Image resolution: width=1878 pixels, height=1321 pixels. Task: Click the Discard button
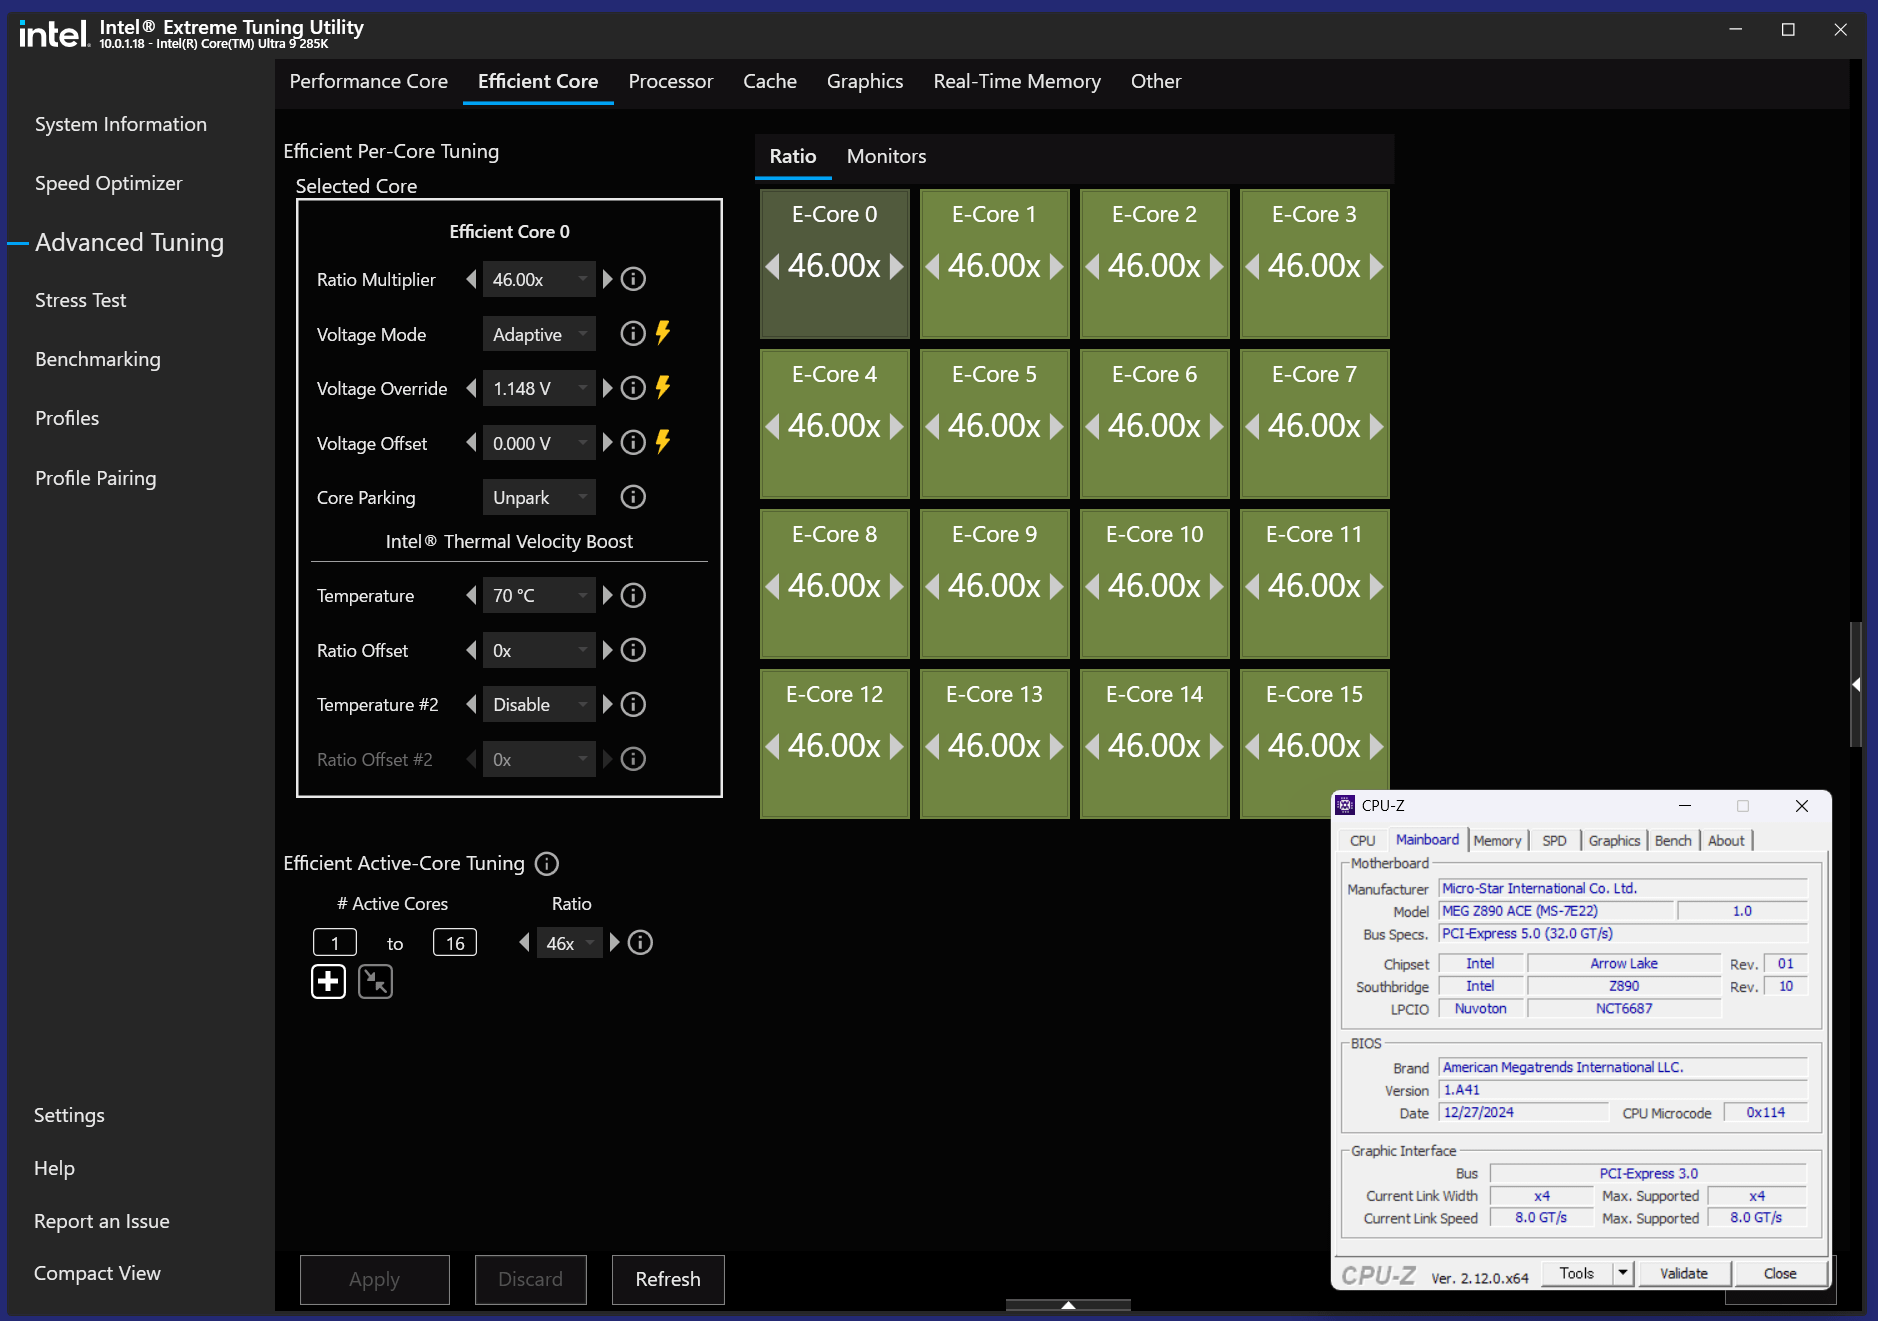(530, 1279)
